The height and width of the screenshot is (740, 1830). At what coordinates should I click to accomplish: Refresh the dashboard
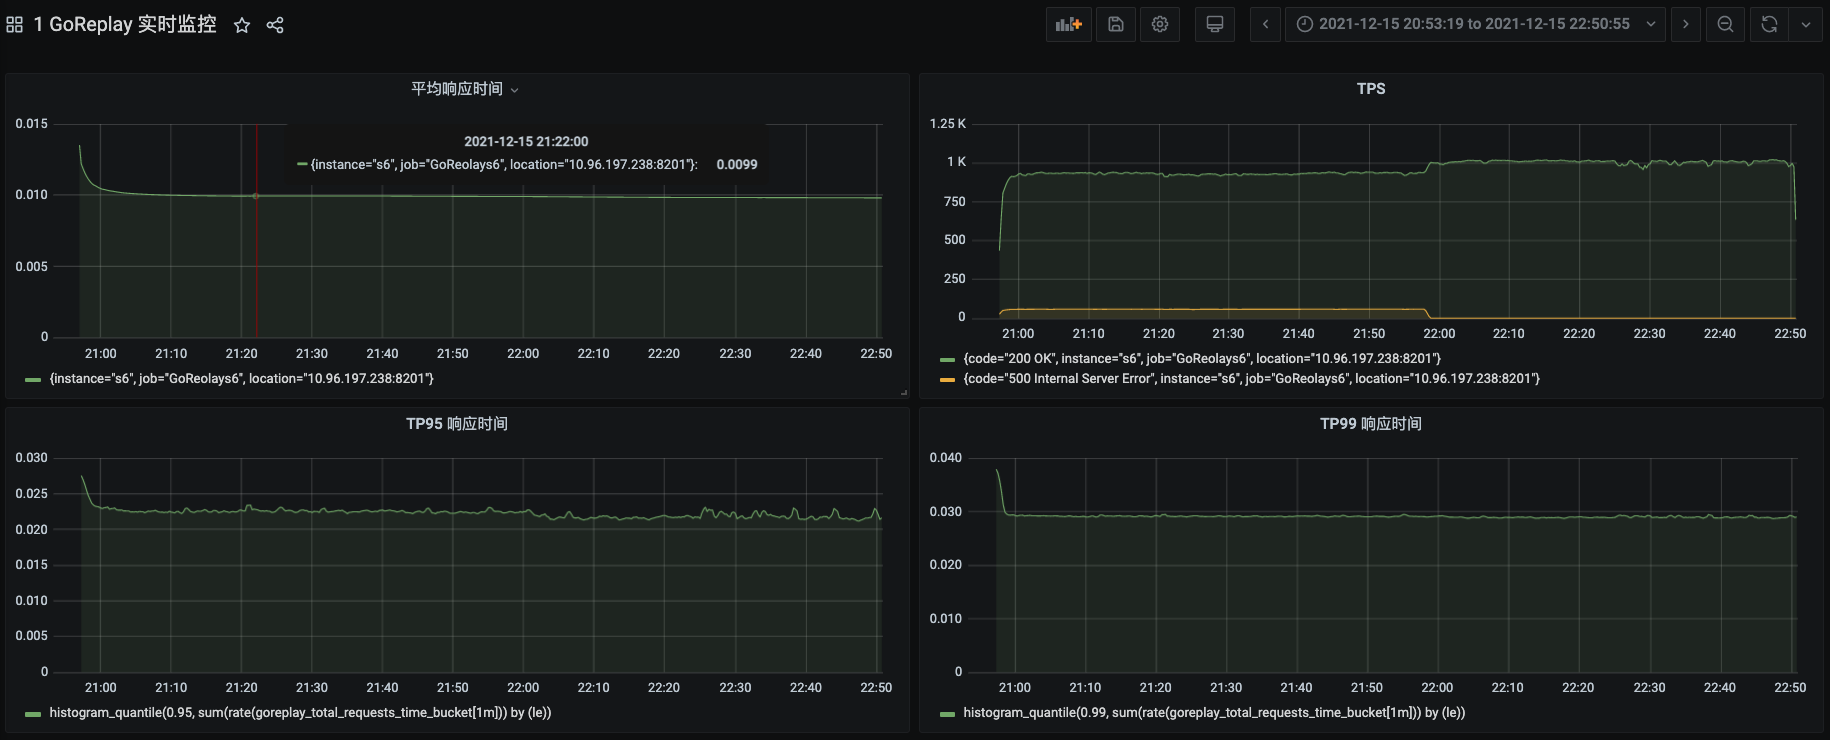coord(1769,24)
